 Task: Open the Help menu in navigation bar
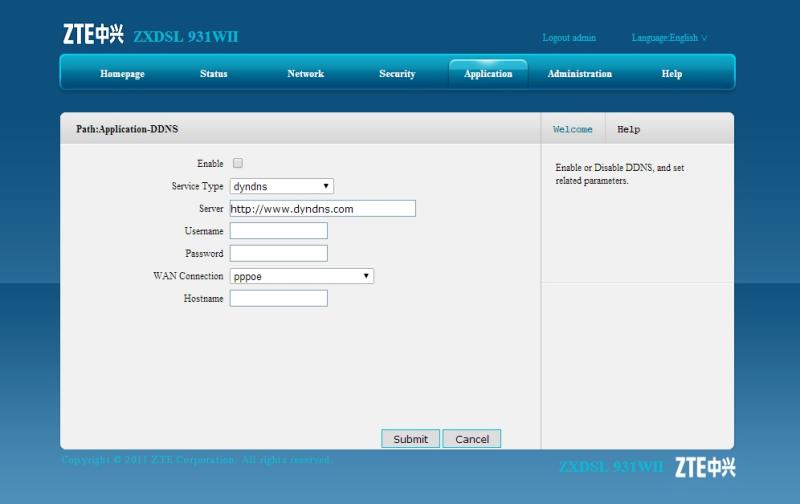672,73
